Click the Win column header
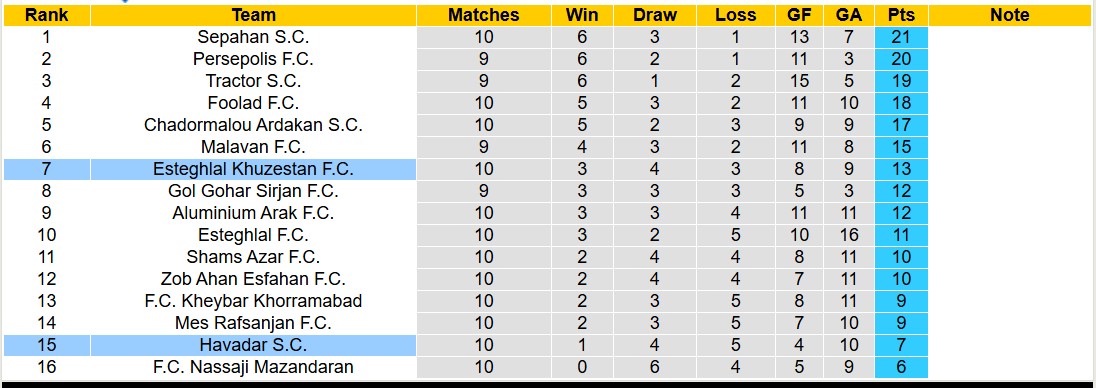Viewport: 1096px width, 388px height. point(582,15)
